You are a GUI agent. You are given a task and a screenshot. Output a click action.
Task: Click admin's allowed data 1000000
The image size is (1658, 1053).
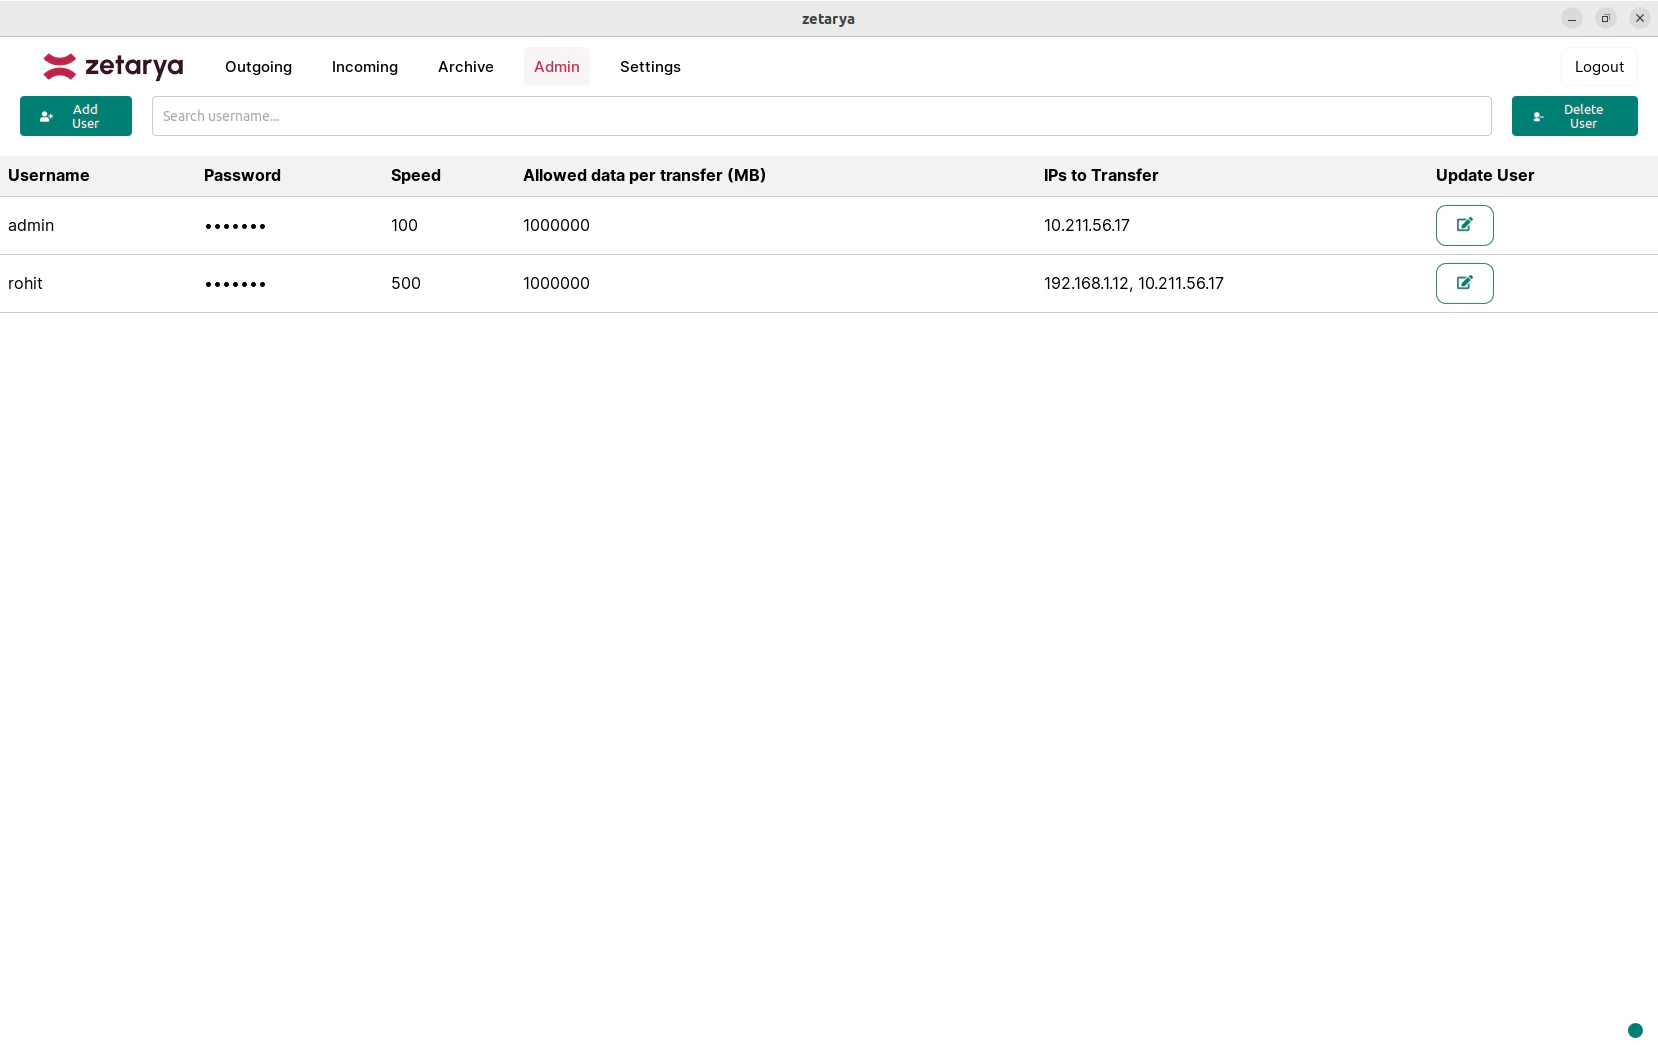pyautogui.click(x=556, y=225)
